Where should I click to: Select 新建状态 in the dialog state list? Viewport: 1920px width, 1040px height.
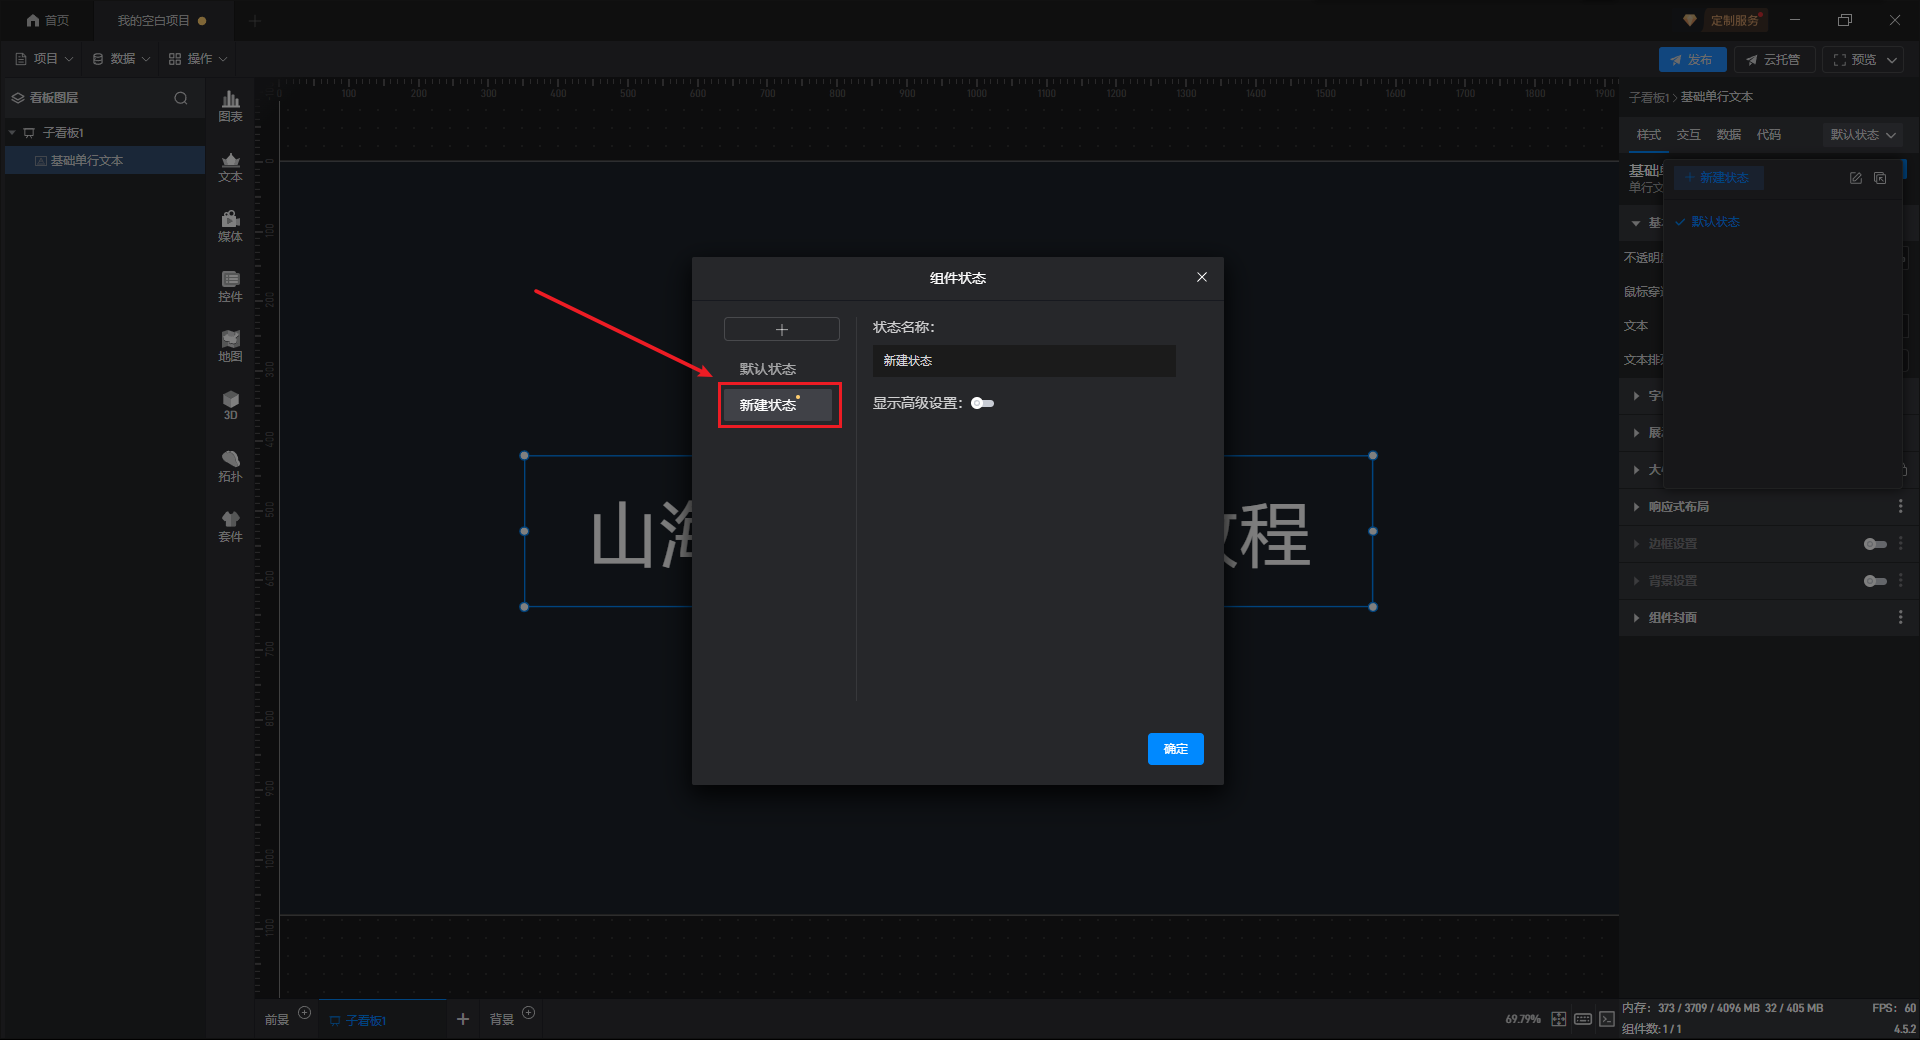pos(778,405)
